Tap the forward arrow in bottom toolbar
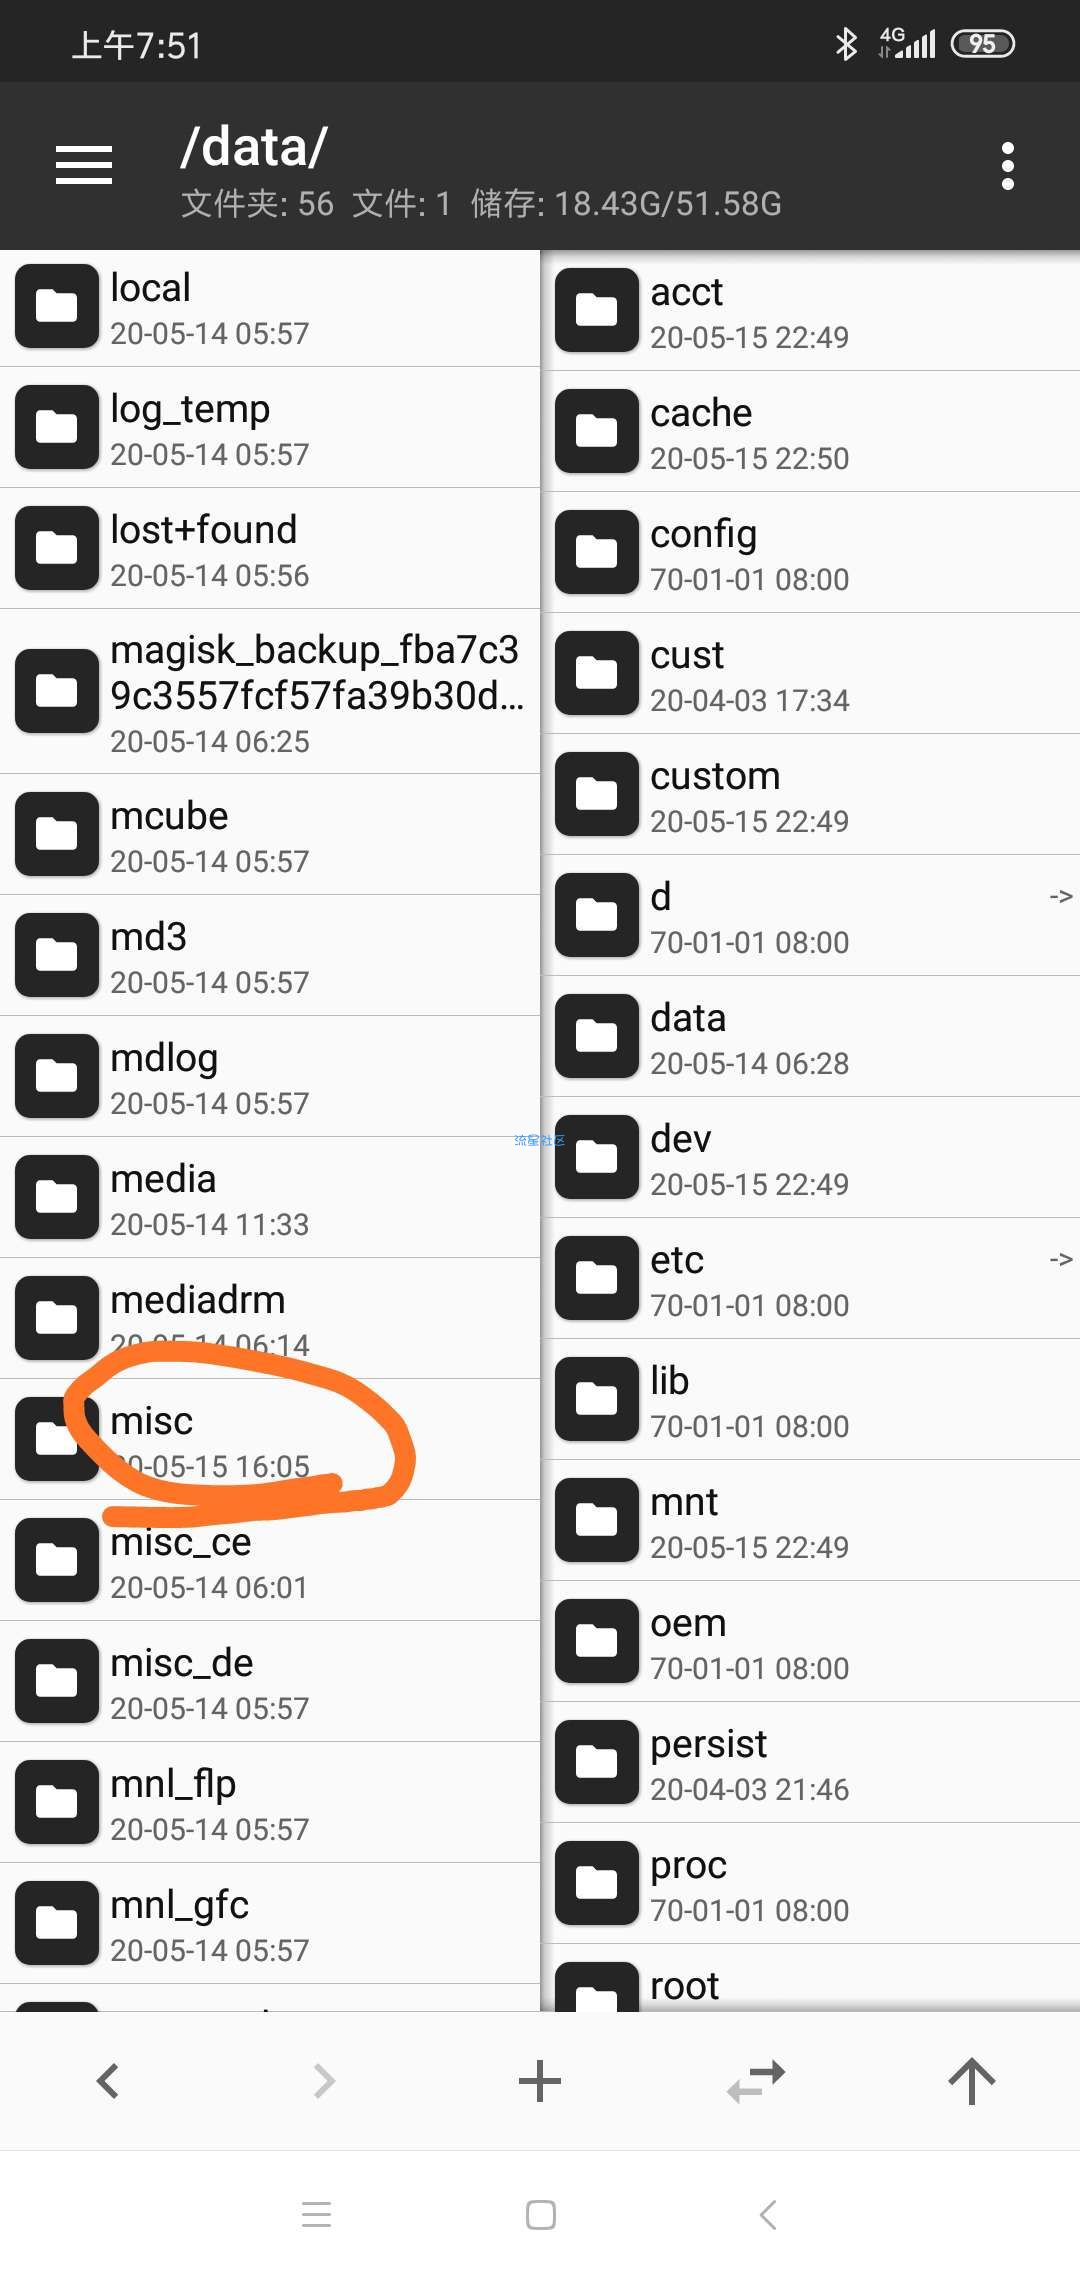 pyautogui.click(x=324, y=2081)
